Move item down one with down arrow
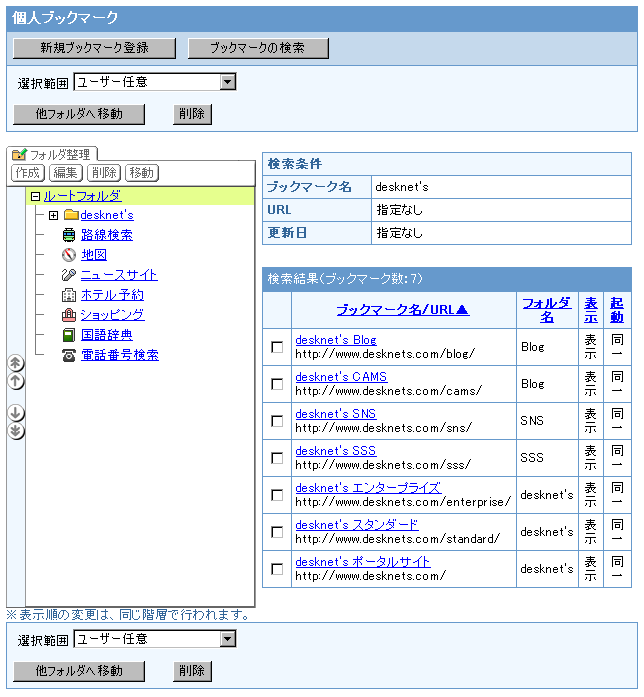 pyautogui.click(x=16, y=413)
